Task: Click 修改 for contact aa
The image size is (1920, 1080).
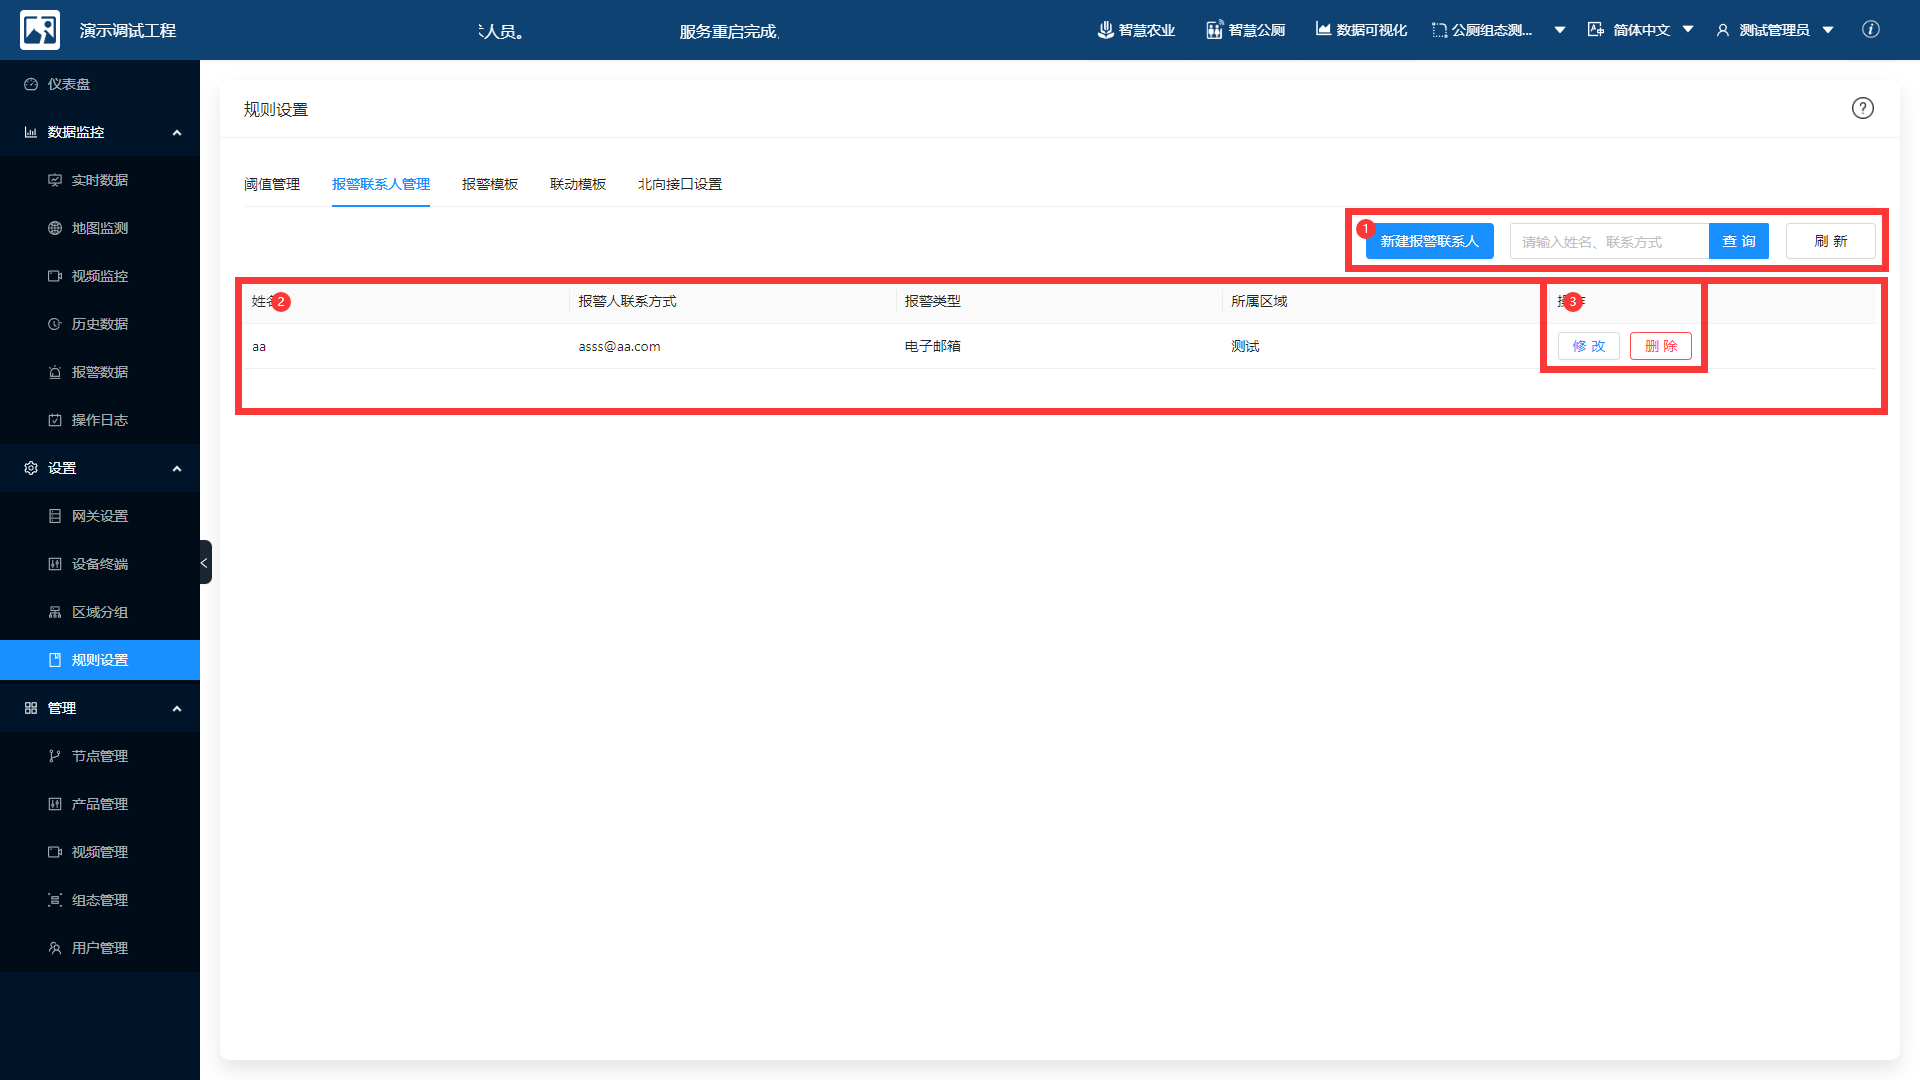Action: [1589, 346]
